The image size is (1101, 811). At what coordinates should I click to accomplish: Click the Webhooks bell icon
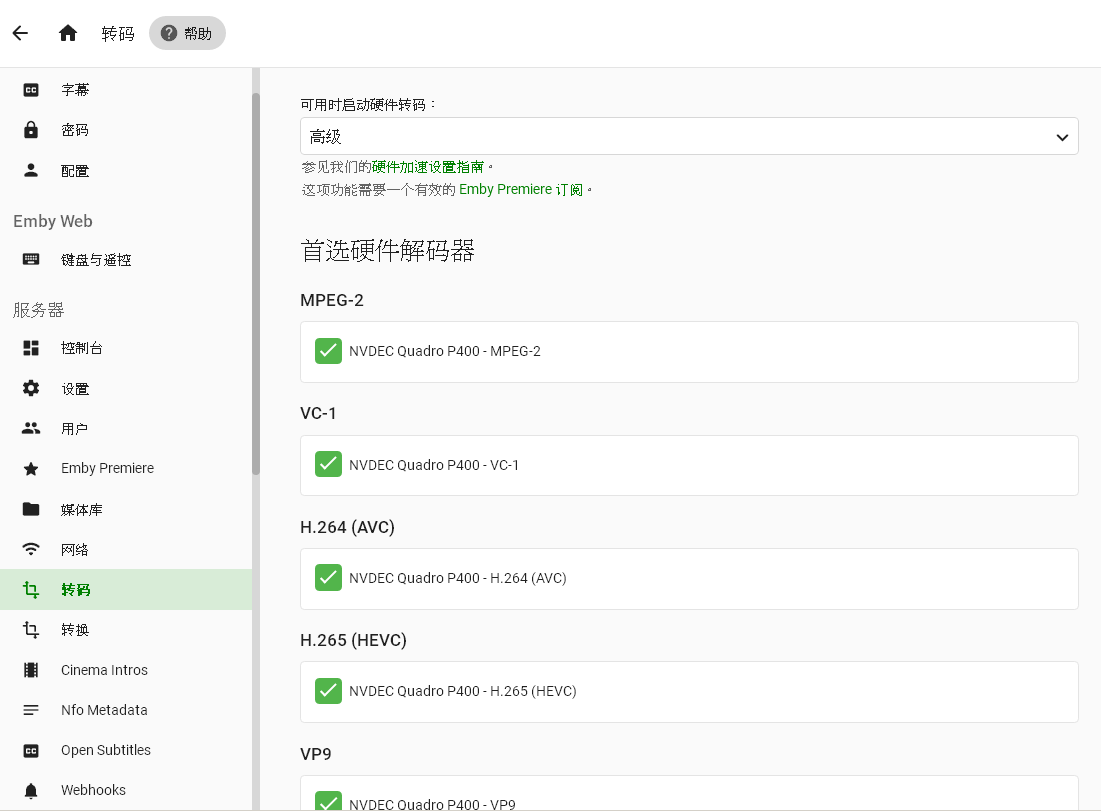pos(31,791)
